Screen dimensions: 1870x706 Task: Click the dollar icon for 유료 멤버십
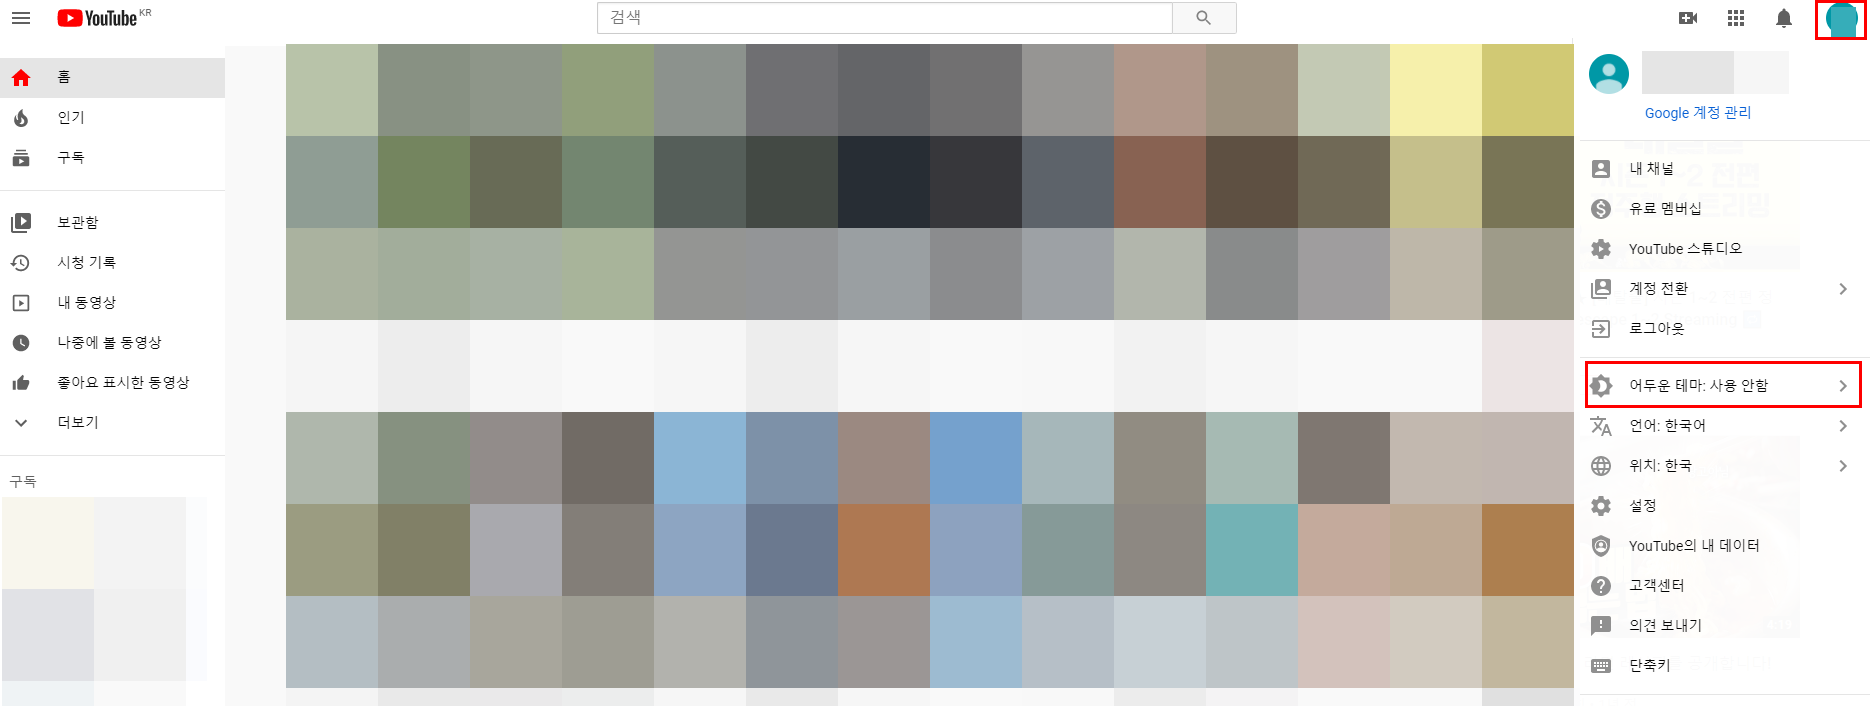1601,208
